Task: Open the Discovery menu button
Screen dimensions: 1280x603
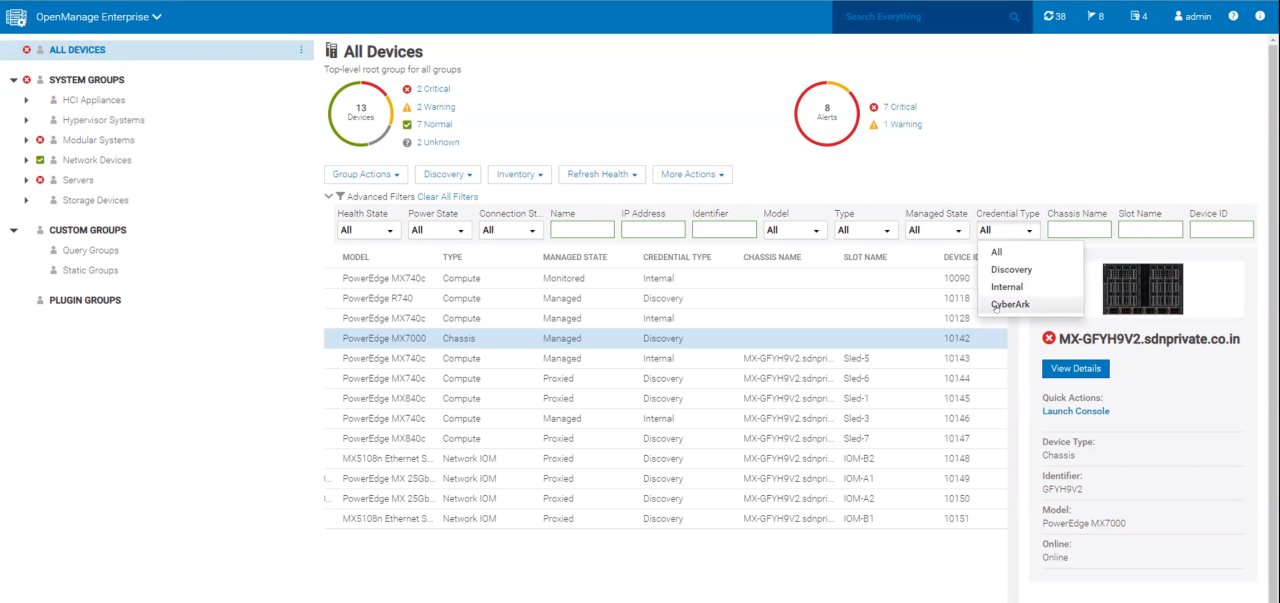Action: pyautogui.click(x=448, y=174)
